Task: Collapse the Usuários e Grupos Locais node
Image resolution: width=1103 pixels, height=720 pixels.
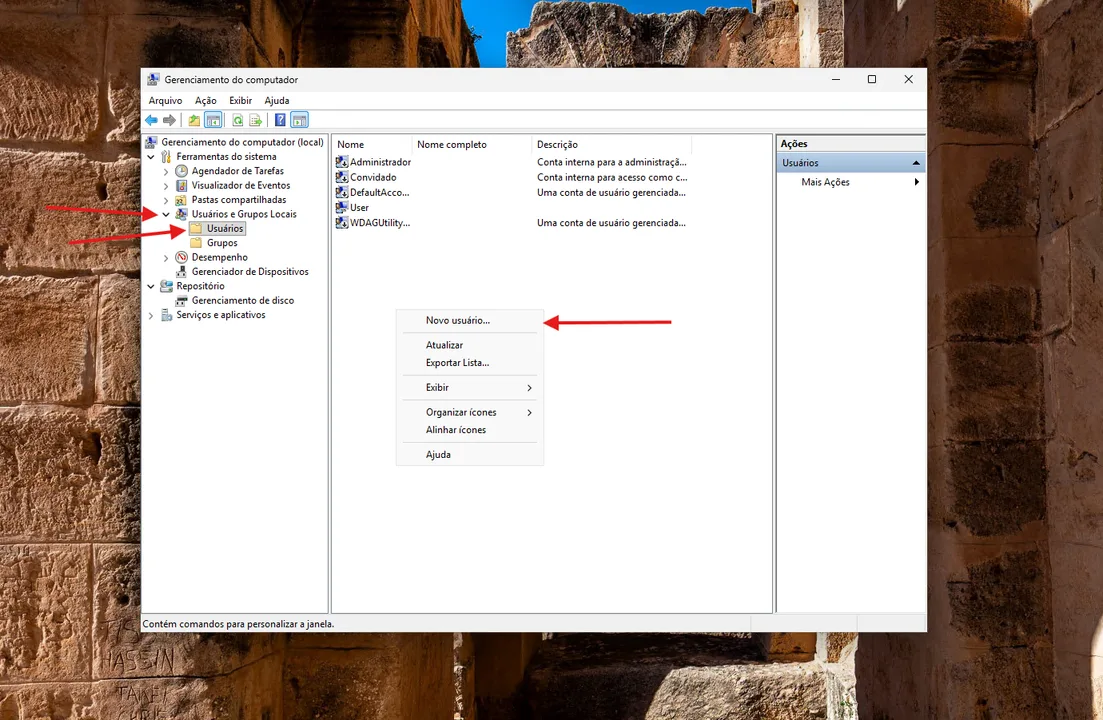Action: pyautogui.click(x=166, y=214)
